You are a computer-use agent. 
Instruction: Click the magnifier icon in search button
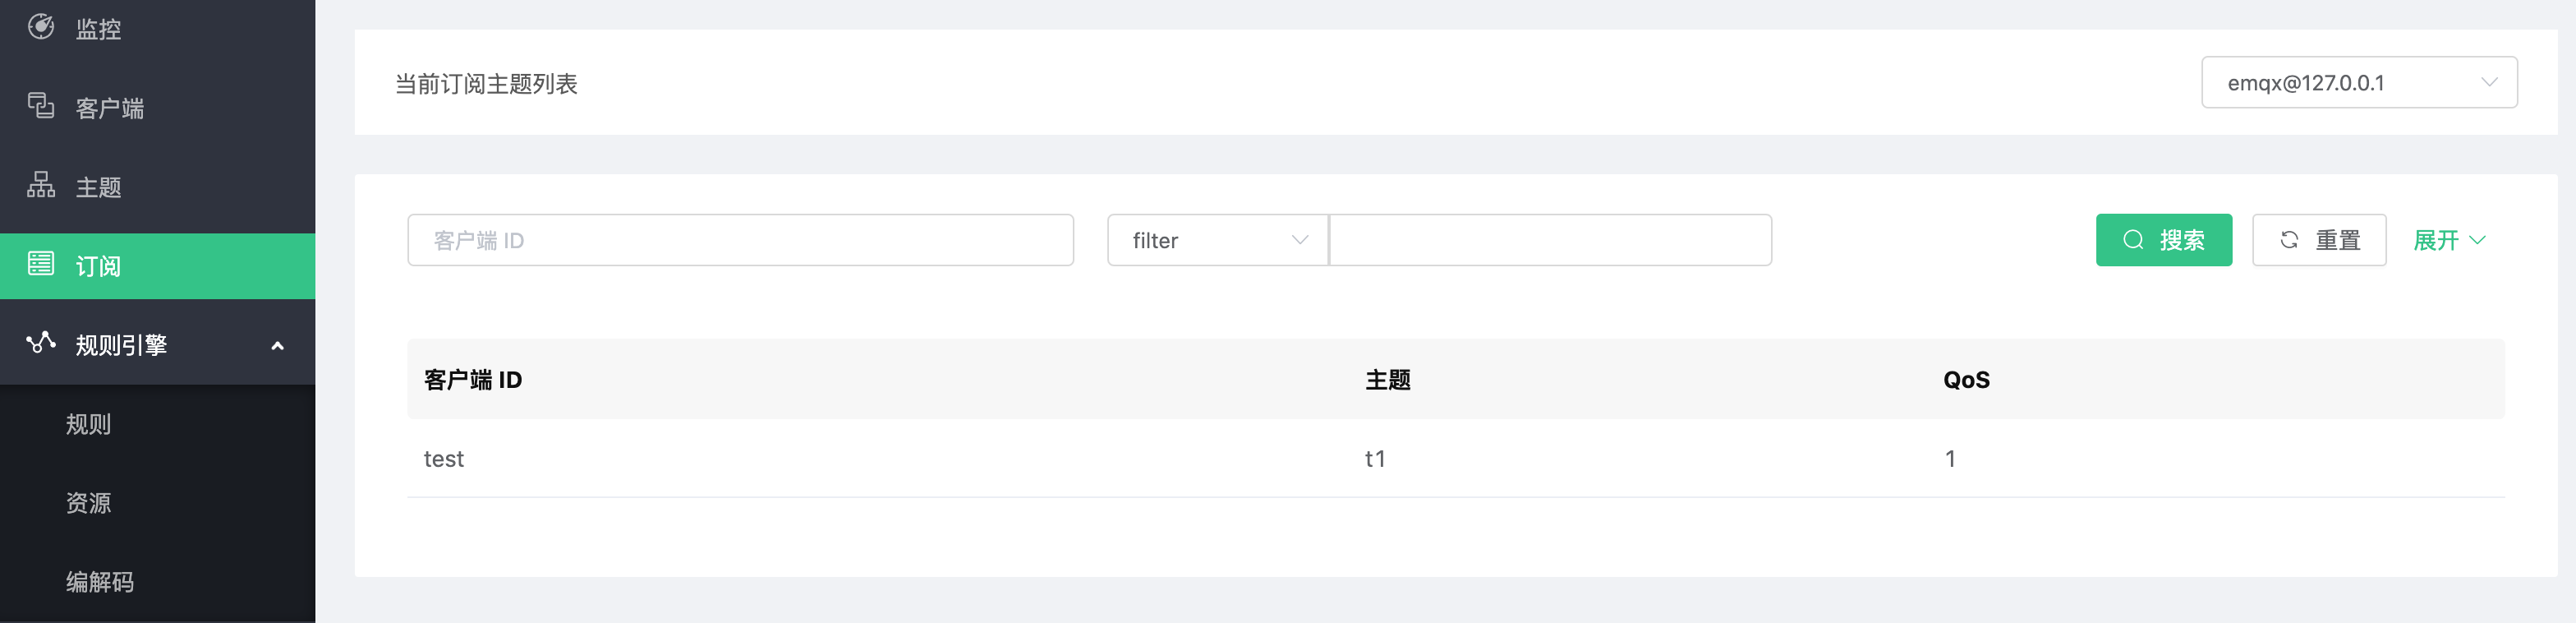coord(2133,240)
